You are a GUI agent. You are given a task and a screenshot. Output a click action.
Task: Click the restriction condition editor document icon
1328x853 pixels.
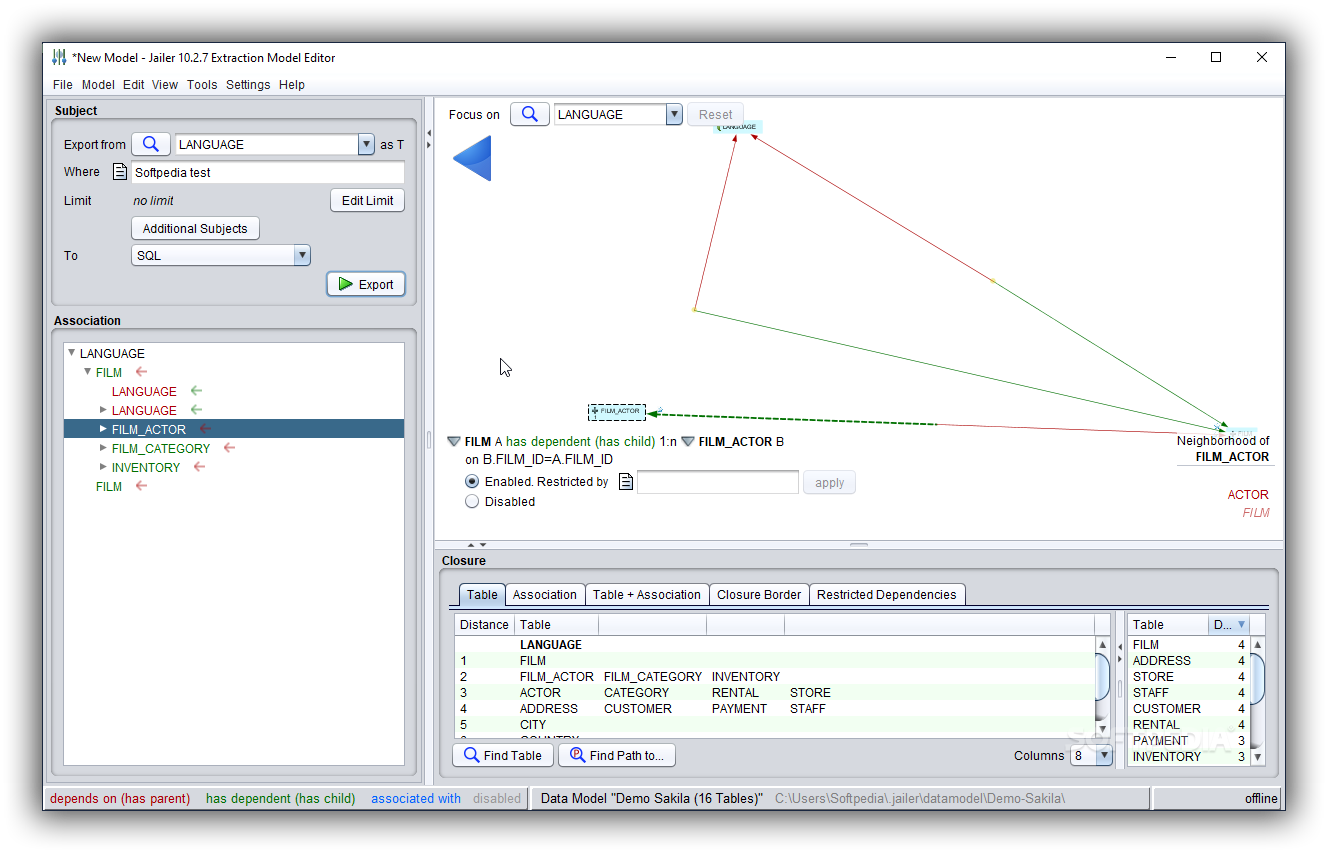coord(626,482)
